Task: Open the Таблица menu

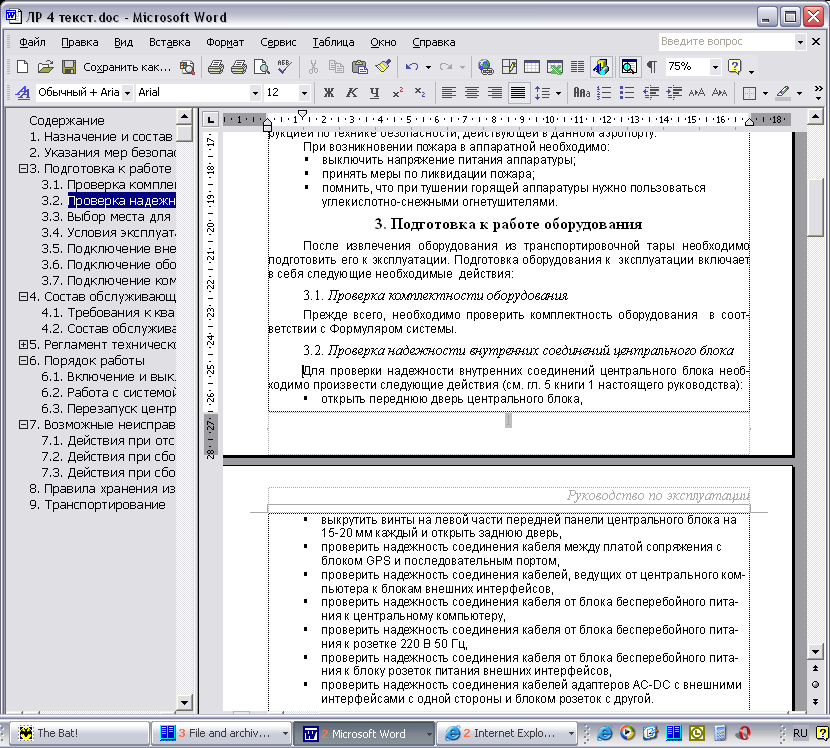Action: coord(333,42)
